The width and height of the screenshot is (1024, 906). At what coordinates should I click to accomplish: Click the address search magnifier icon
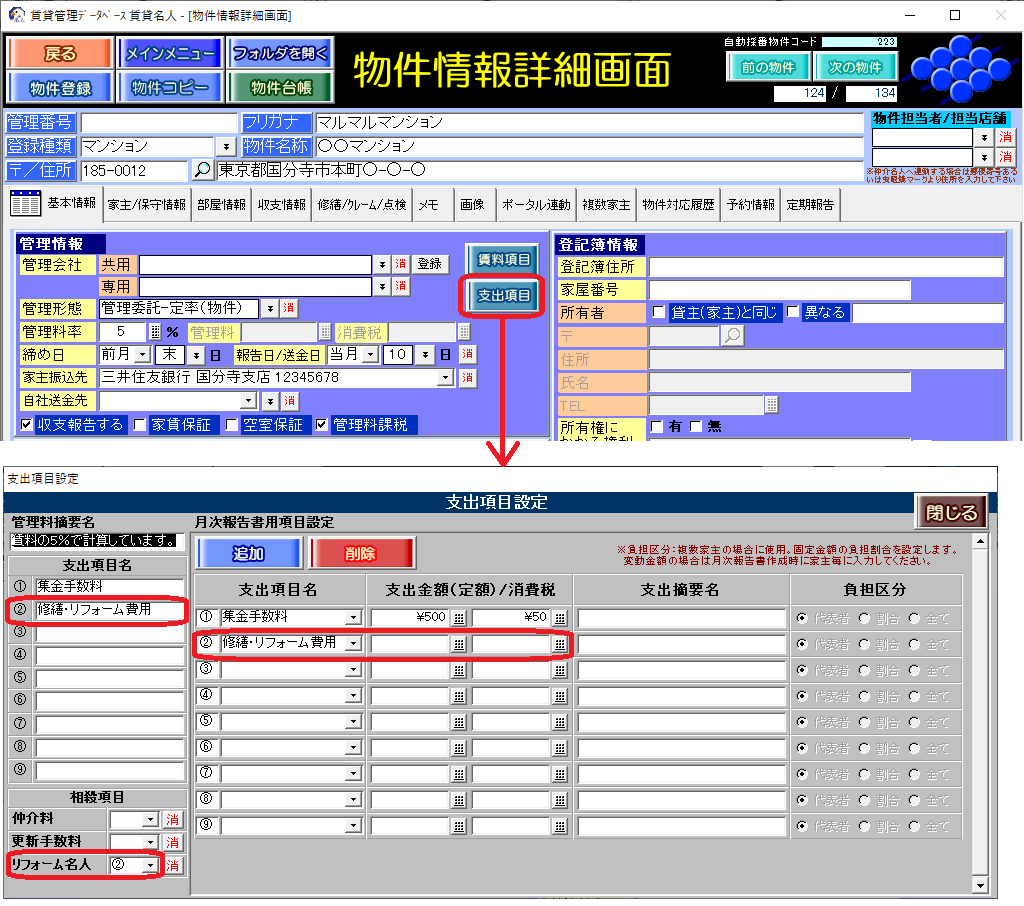pos(202,170)
